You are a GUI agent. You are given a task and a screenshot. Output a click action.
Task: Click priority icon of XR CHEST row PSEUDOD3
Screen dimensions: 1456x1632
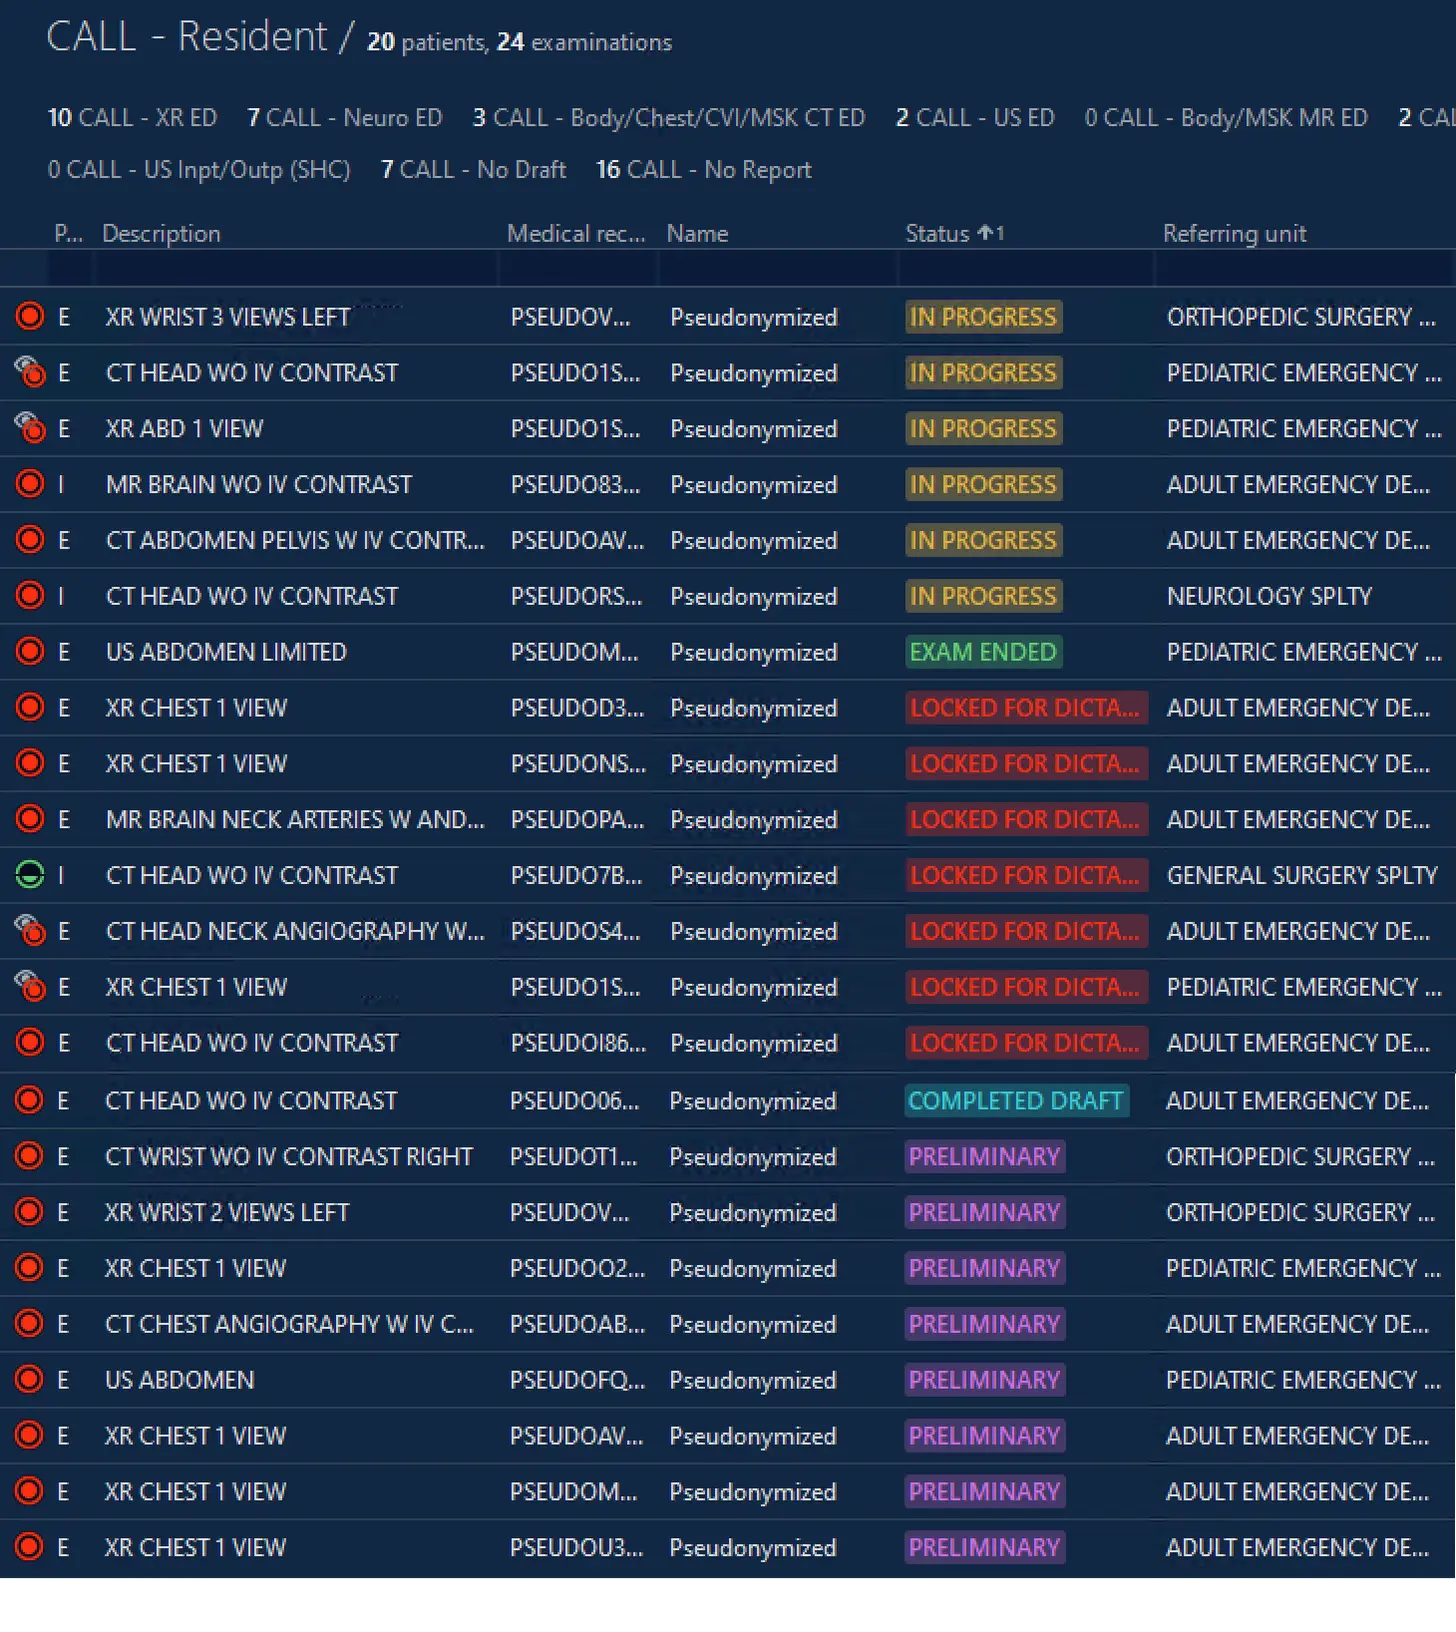30,708
